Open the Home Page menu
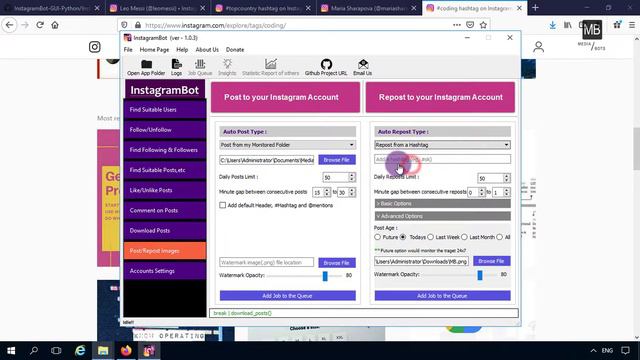Screen dimensions: 640x360 tap(154, 49)
